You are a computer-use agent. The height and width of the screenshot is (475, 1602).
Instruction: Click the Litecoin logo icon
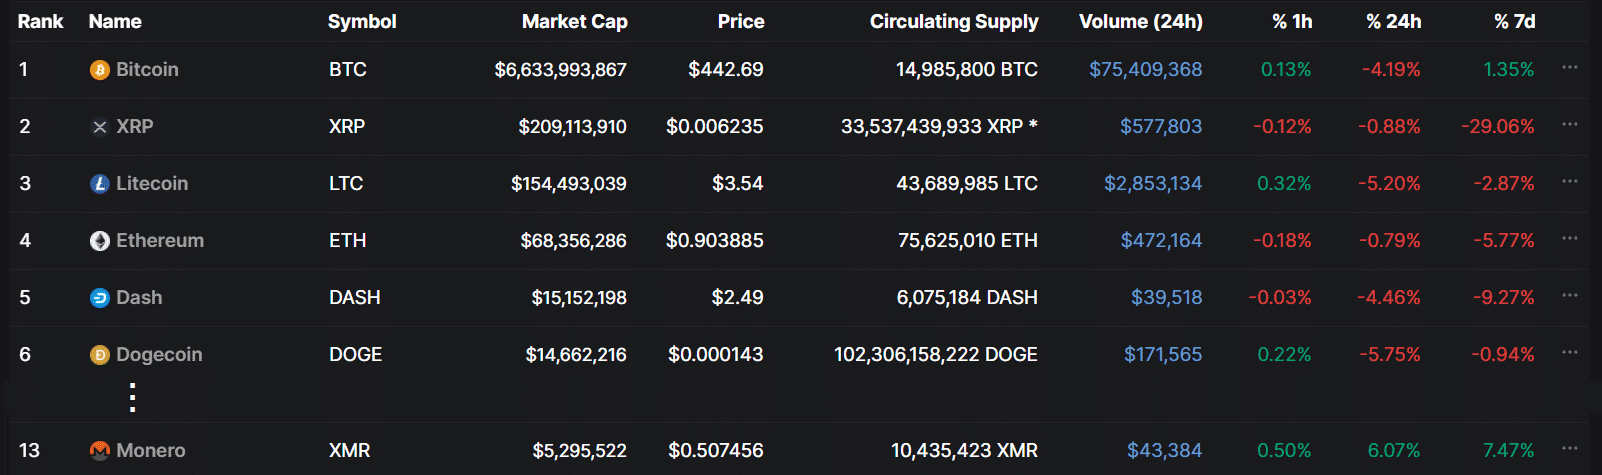coord(99,184)
